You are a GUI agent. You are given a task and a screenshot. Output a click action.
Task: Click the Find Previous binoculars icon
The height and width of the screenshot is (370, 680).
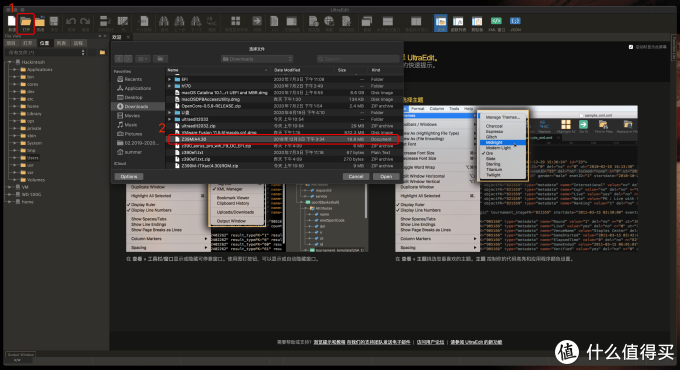179,21
